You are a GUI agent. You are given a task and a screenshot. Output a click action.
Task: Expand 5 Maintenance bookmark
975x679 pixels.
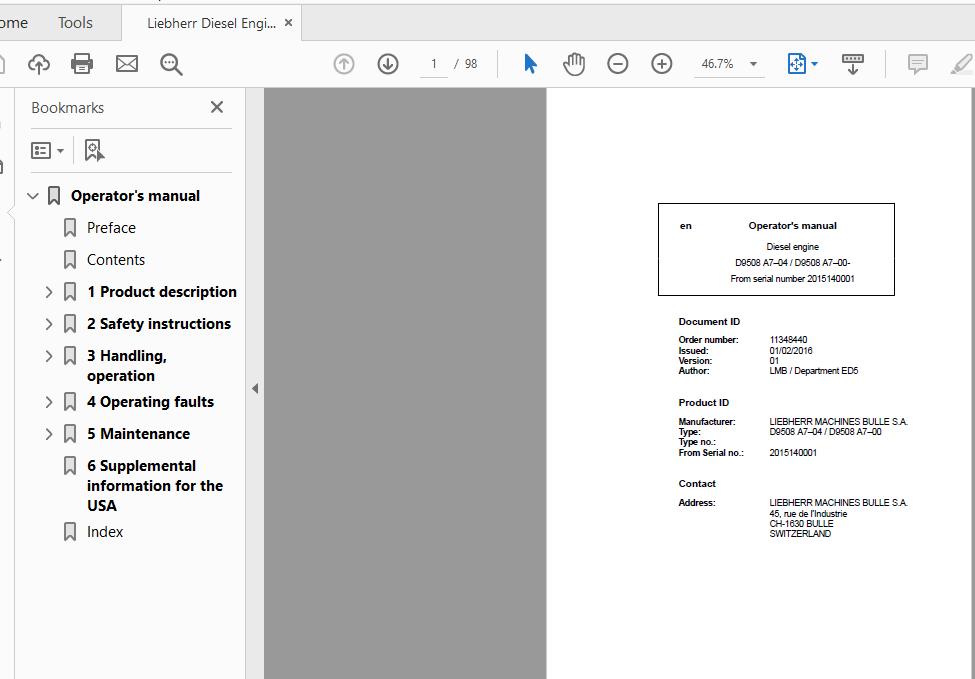(49, 433)
